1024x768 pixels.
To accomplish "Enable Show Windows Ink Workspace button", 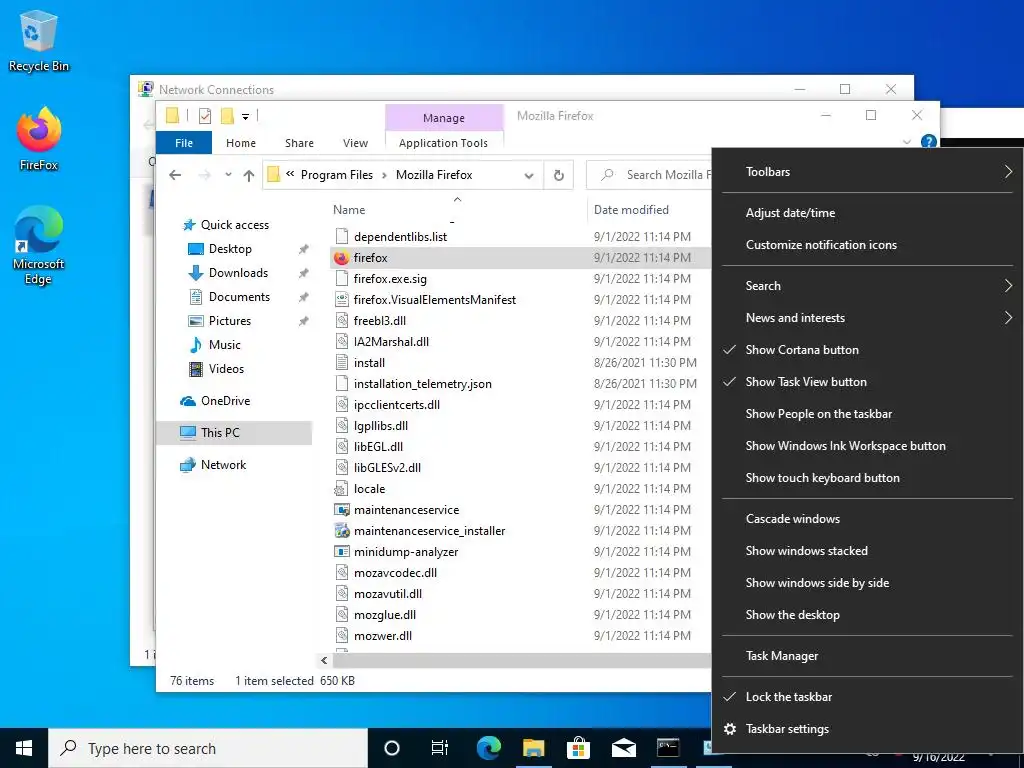I will point(867,446).
